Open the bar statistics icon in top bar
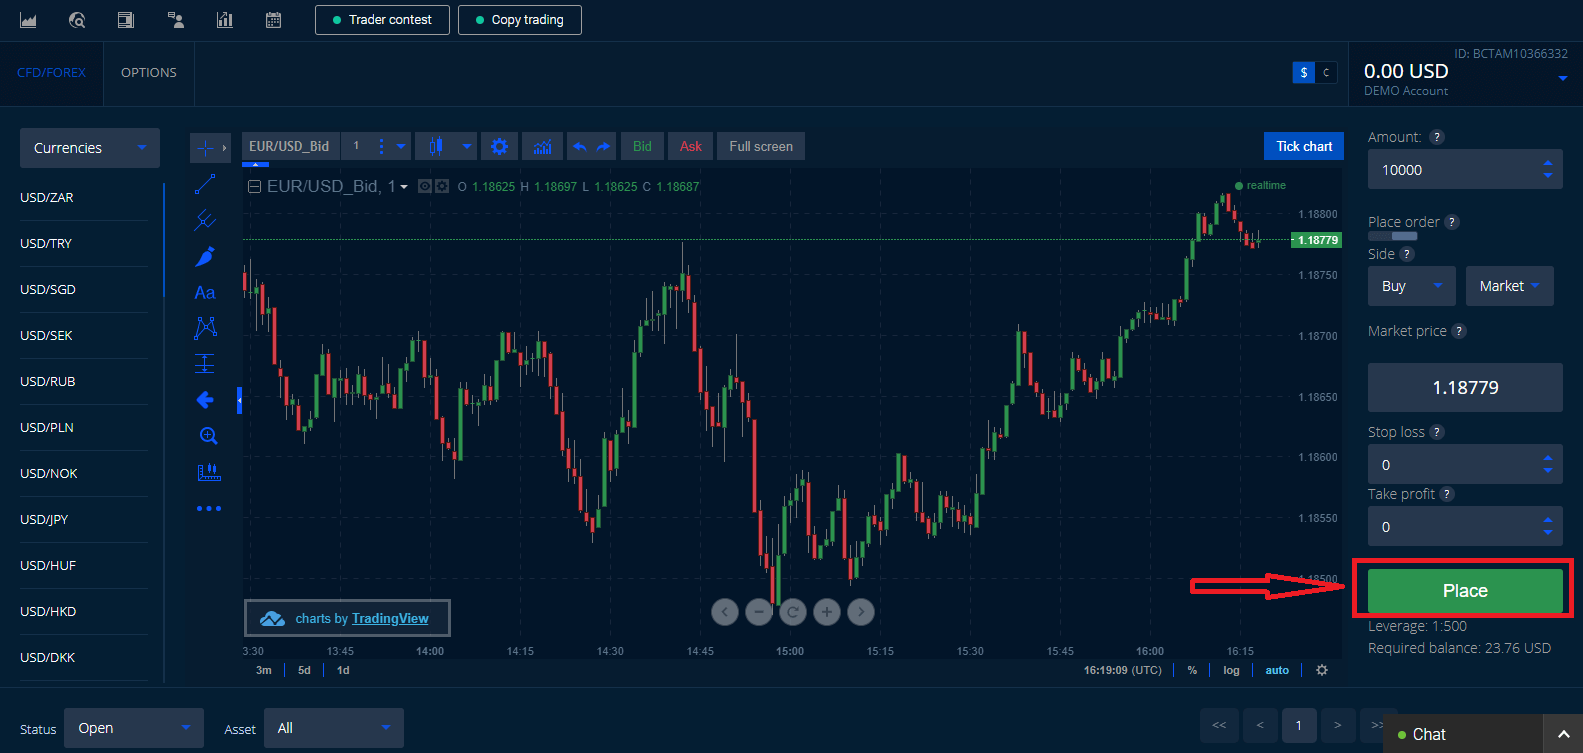This screenshot has height=753, width=1583. click(x=225, y=20)
